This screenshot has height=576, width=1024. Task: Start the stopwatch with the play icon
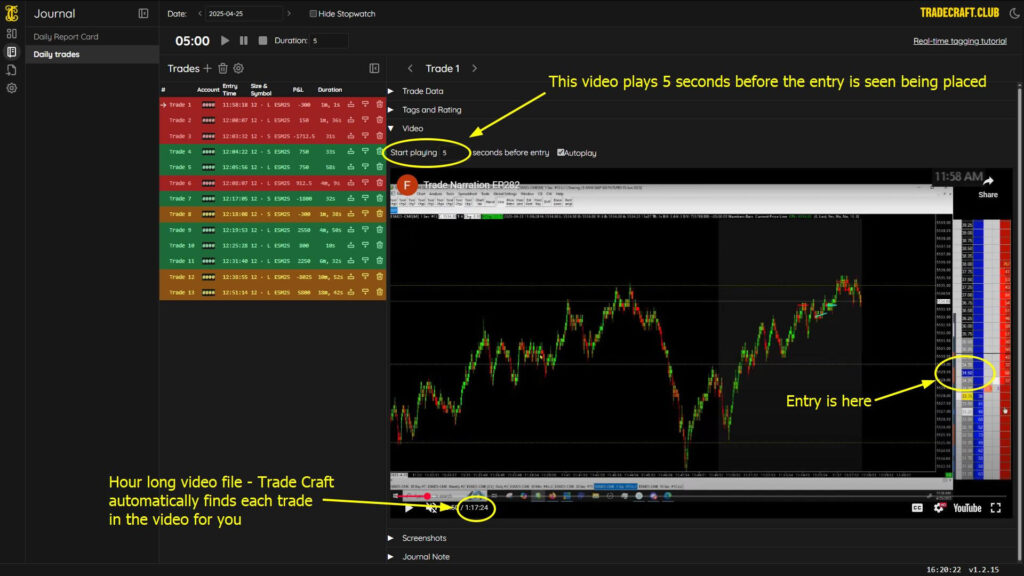(x=225, y=40)
